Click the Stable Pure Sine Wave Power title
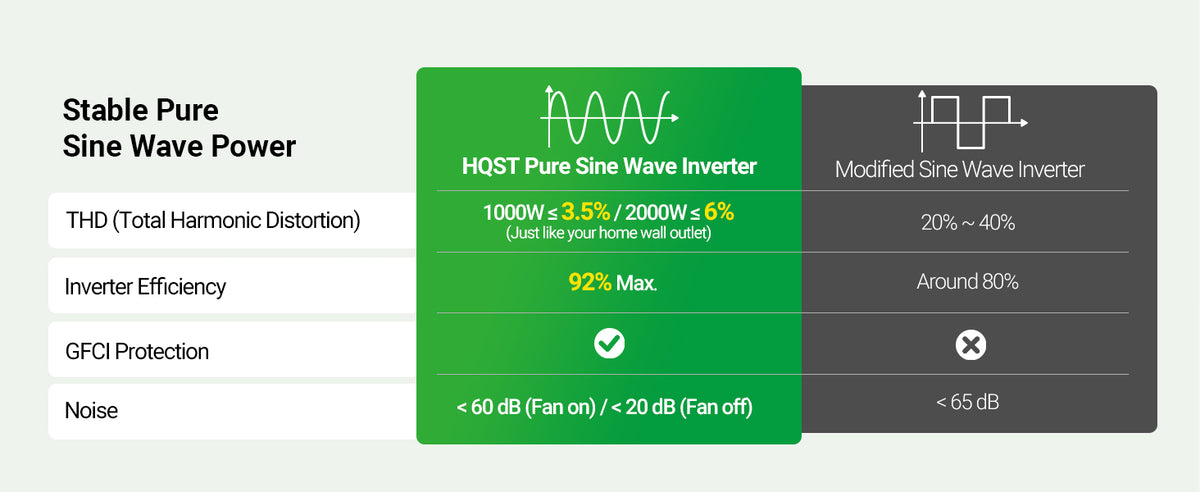Screen dimensions: 1200x492 179,128
